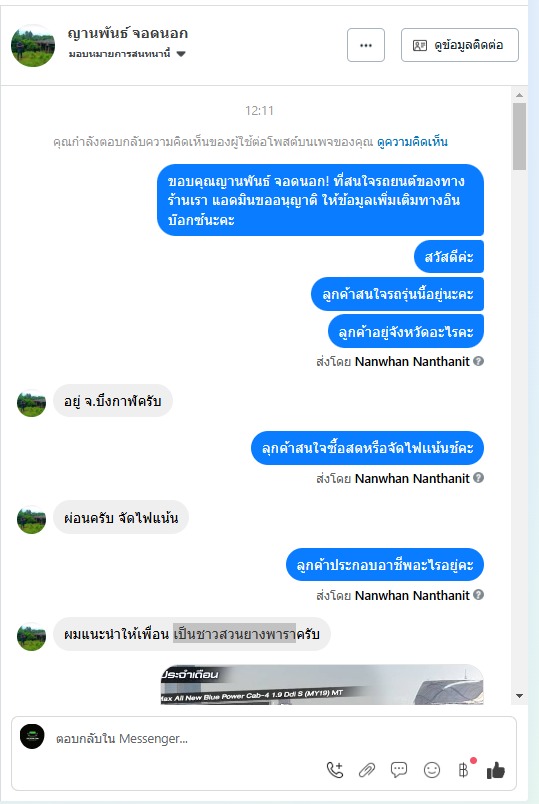The height and width of the screenshot is (804, 539).
Task: Click the customer profile picture in header
Action: pos(33,46)
